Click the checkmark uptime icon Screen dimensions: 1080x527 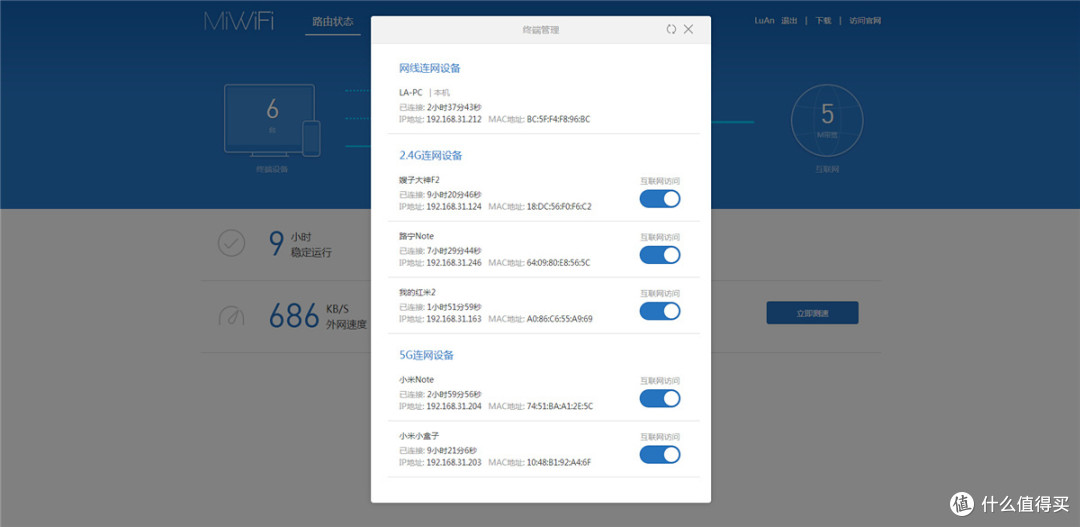pyautogui.click(x=231, y=243)
